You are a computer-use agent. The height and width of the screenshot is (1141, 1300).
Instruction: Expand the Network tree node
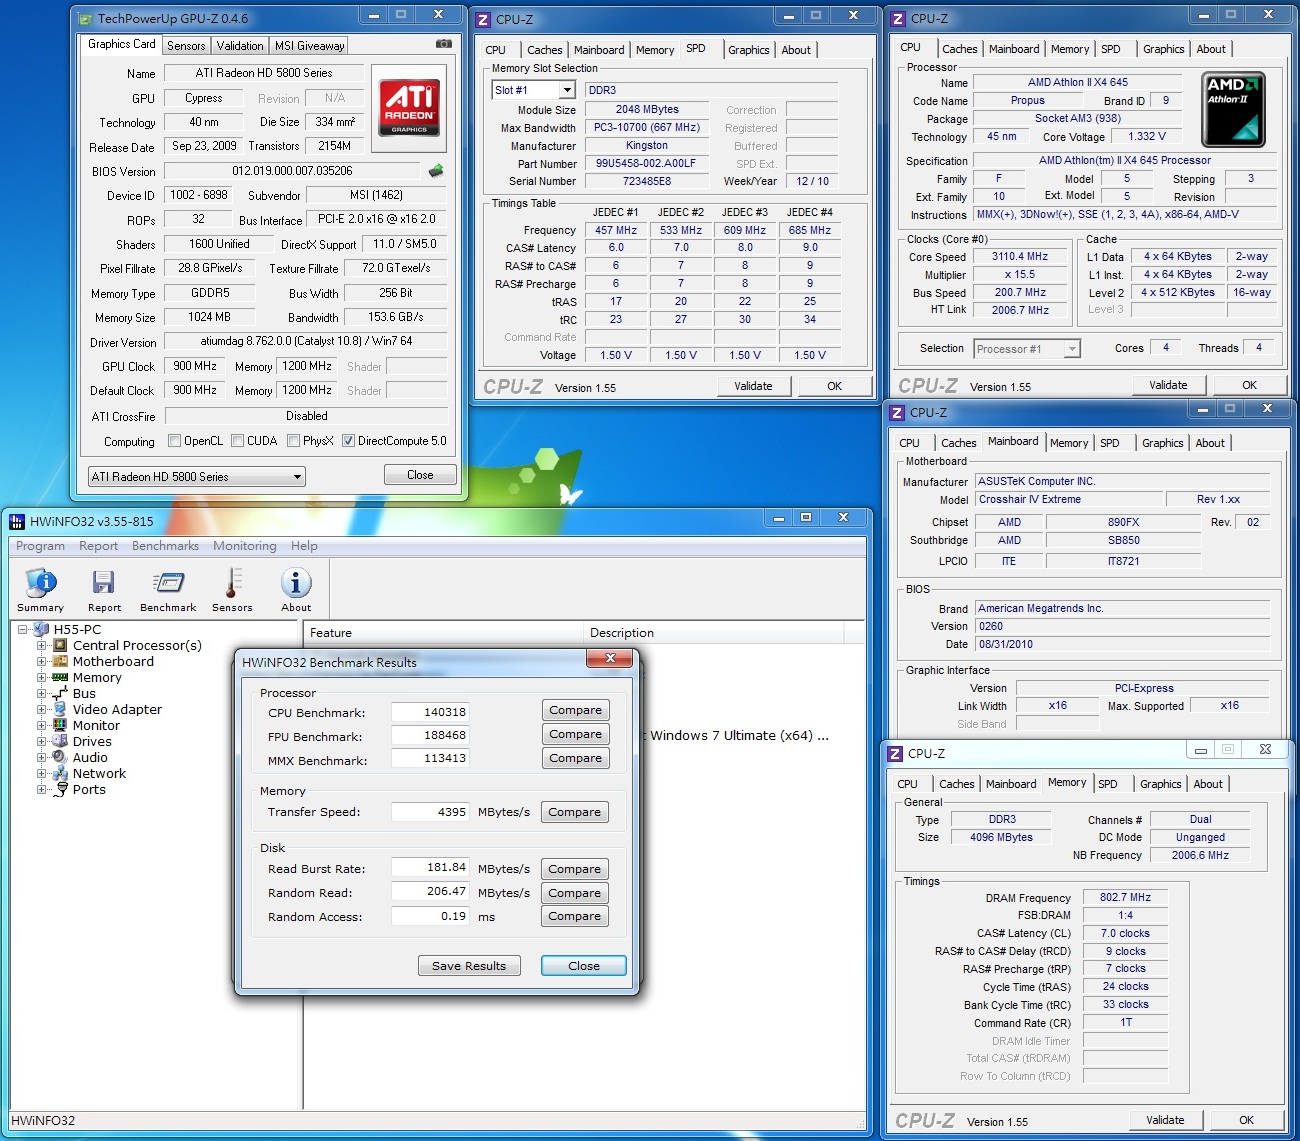pos(42,774)
